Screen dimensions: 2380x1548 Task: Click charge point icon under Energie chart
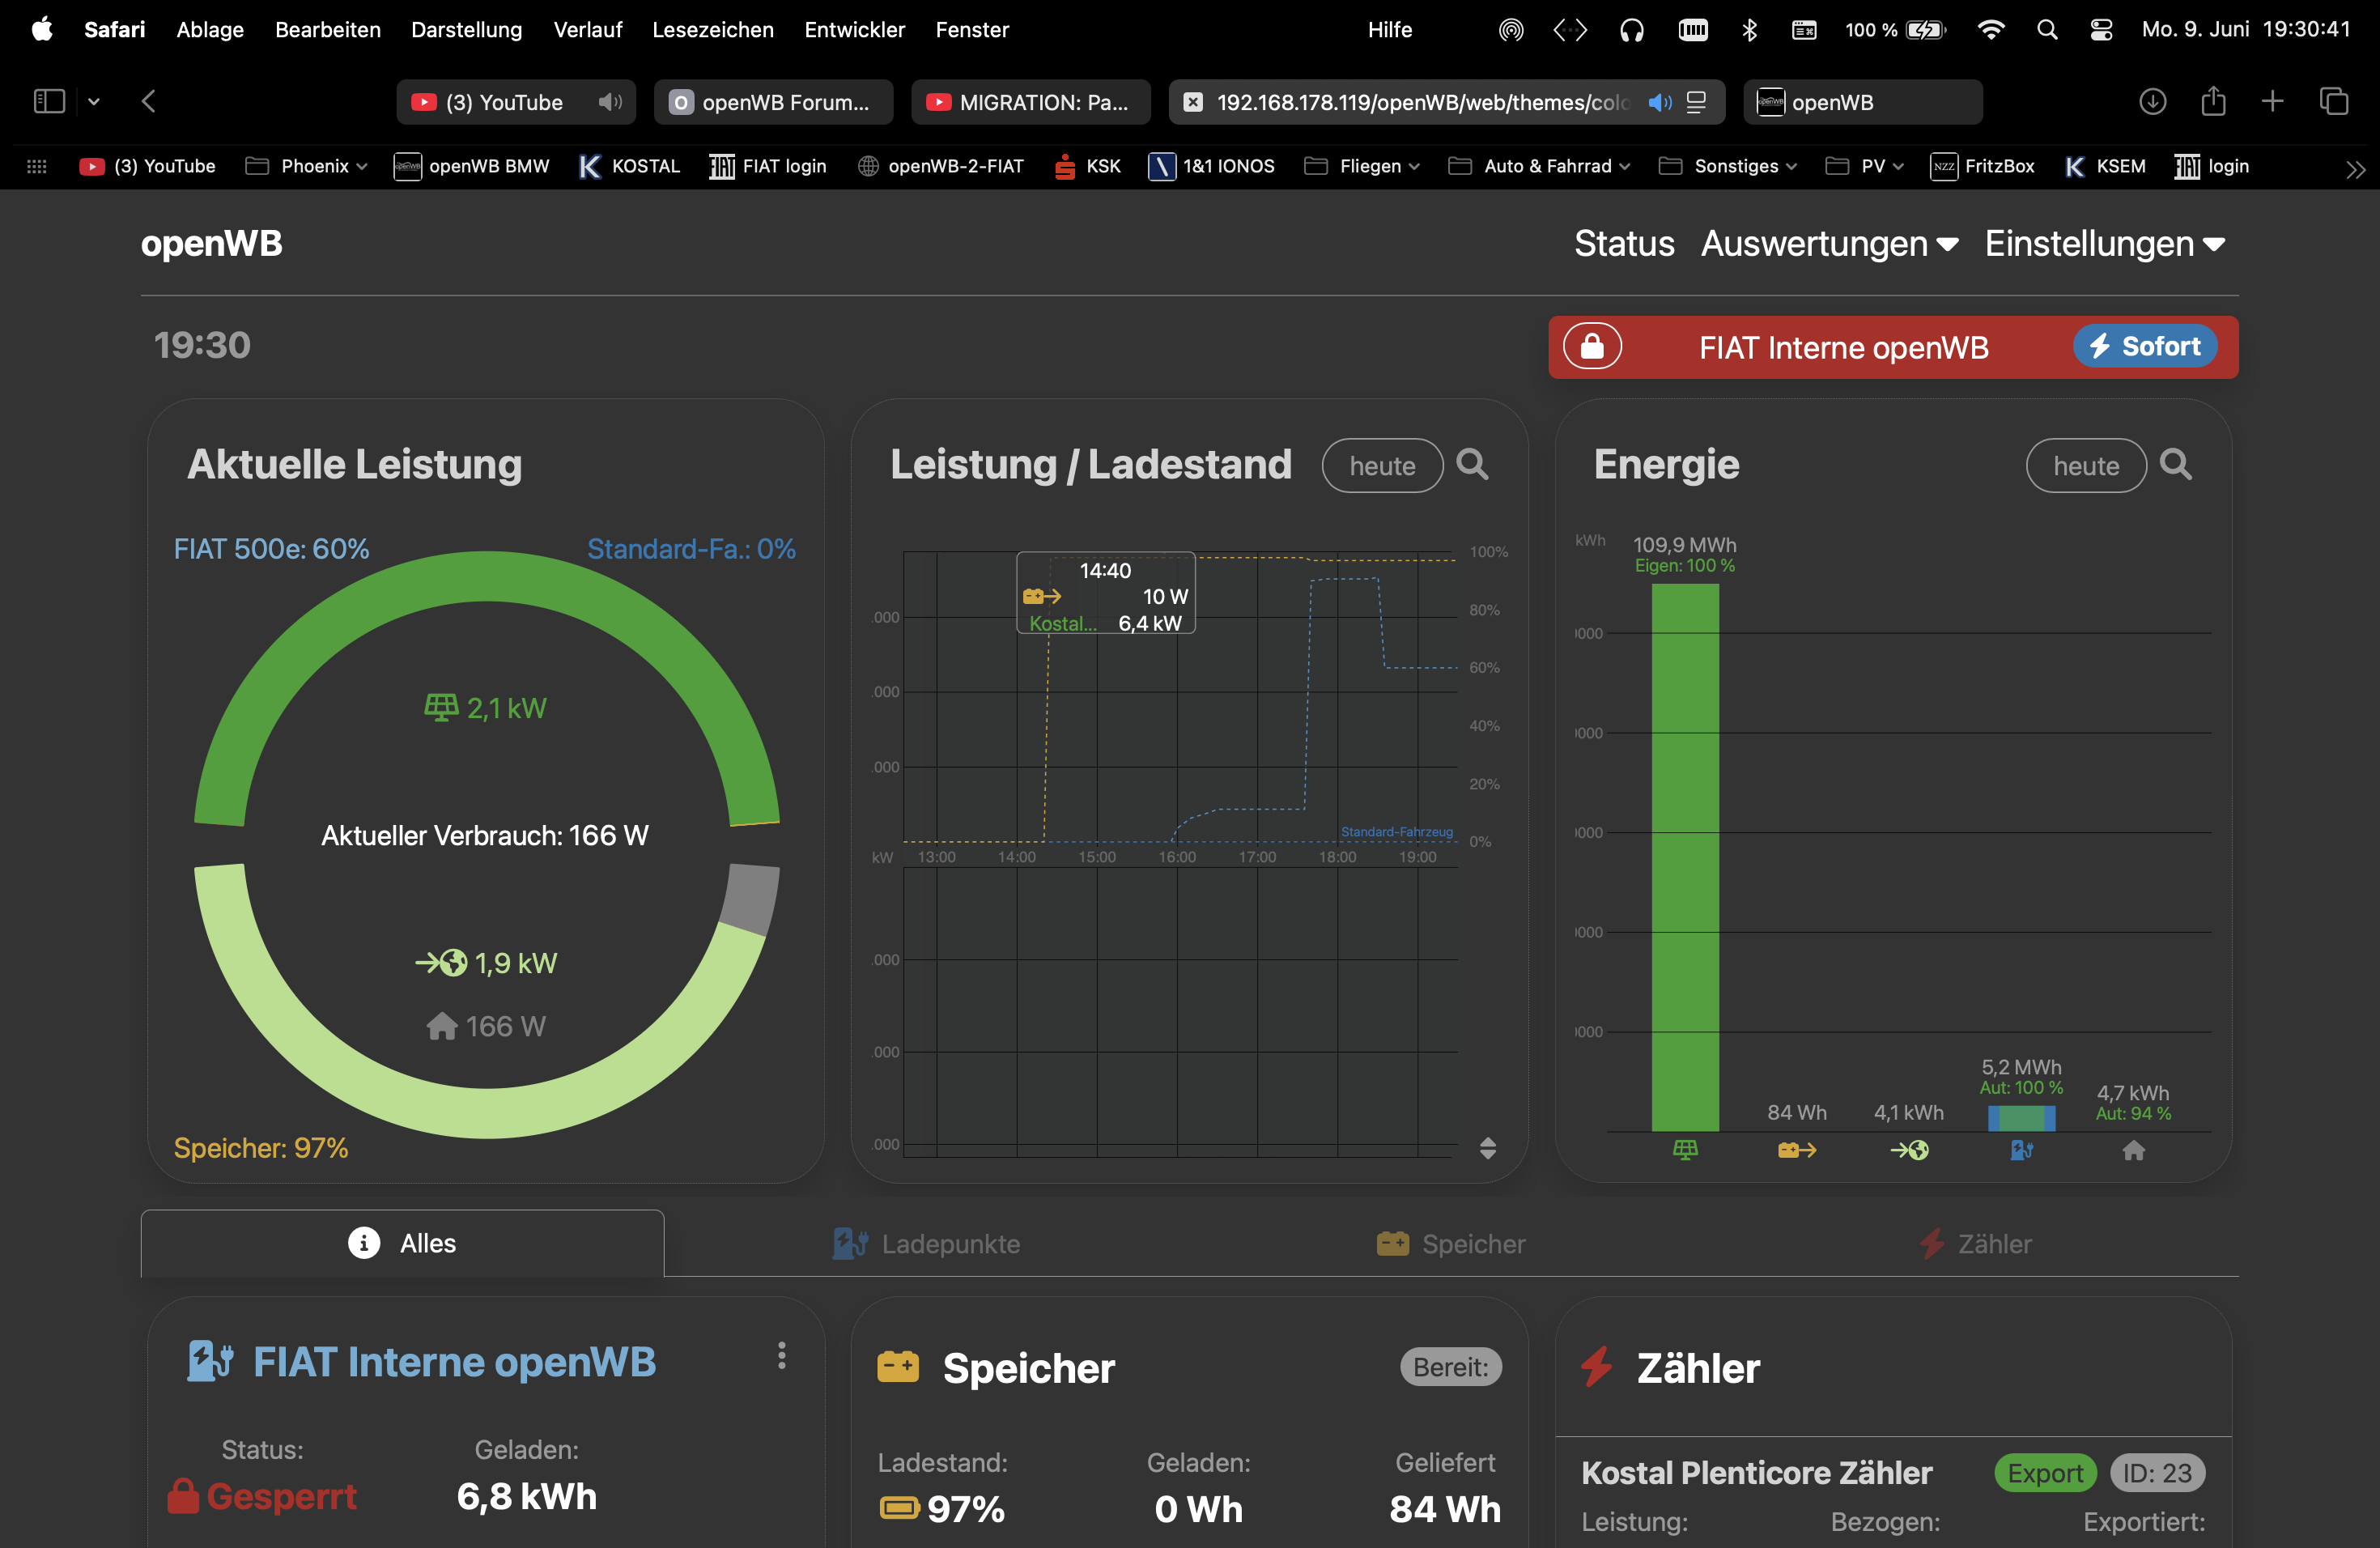[2021, 1150]
